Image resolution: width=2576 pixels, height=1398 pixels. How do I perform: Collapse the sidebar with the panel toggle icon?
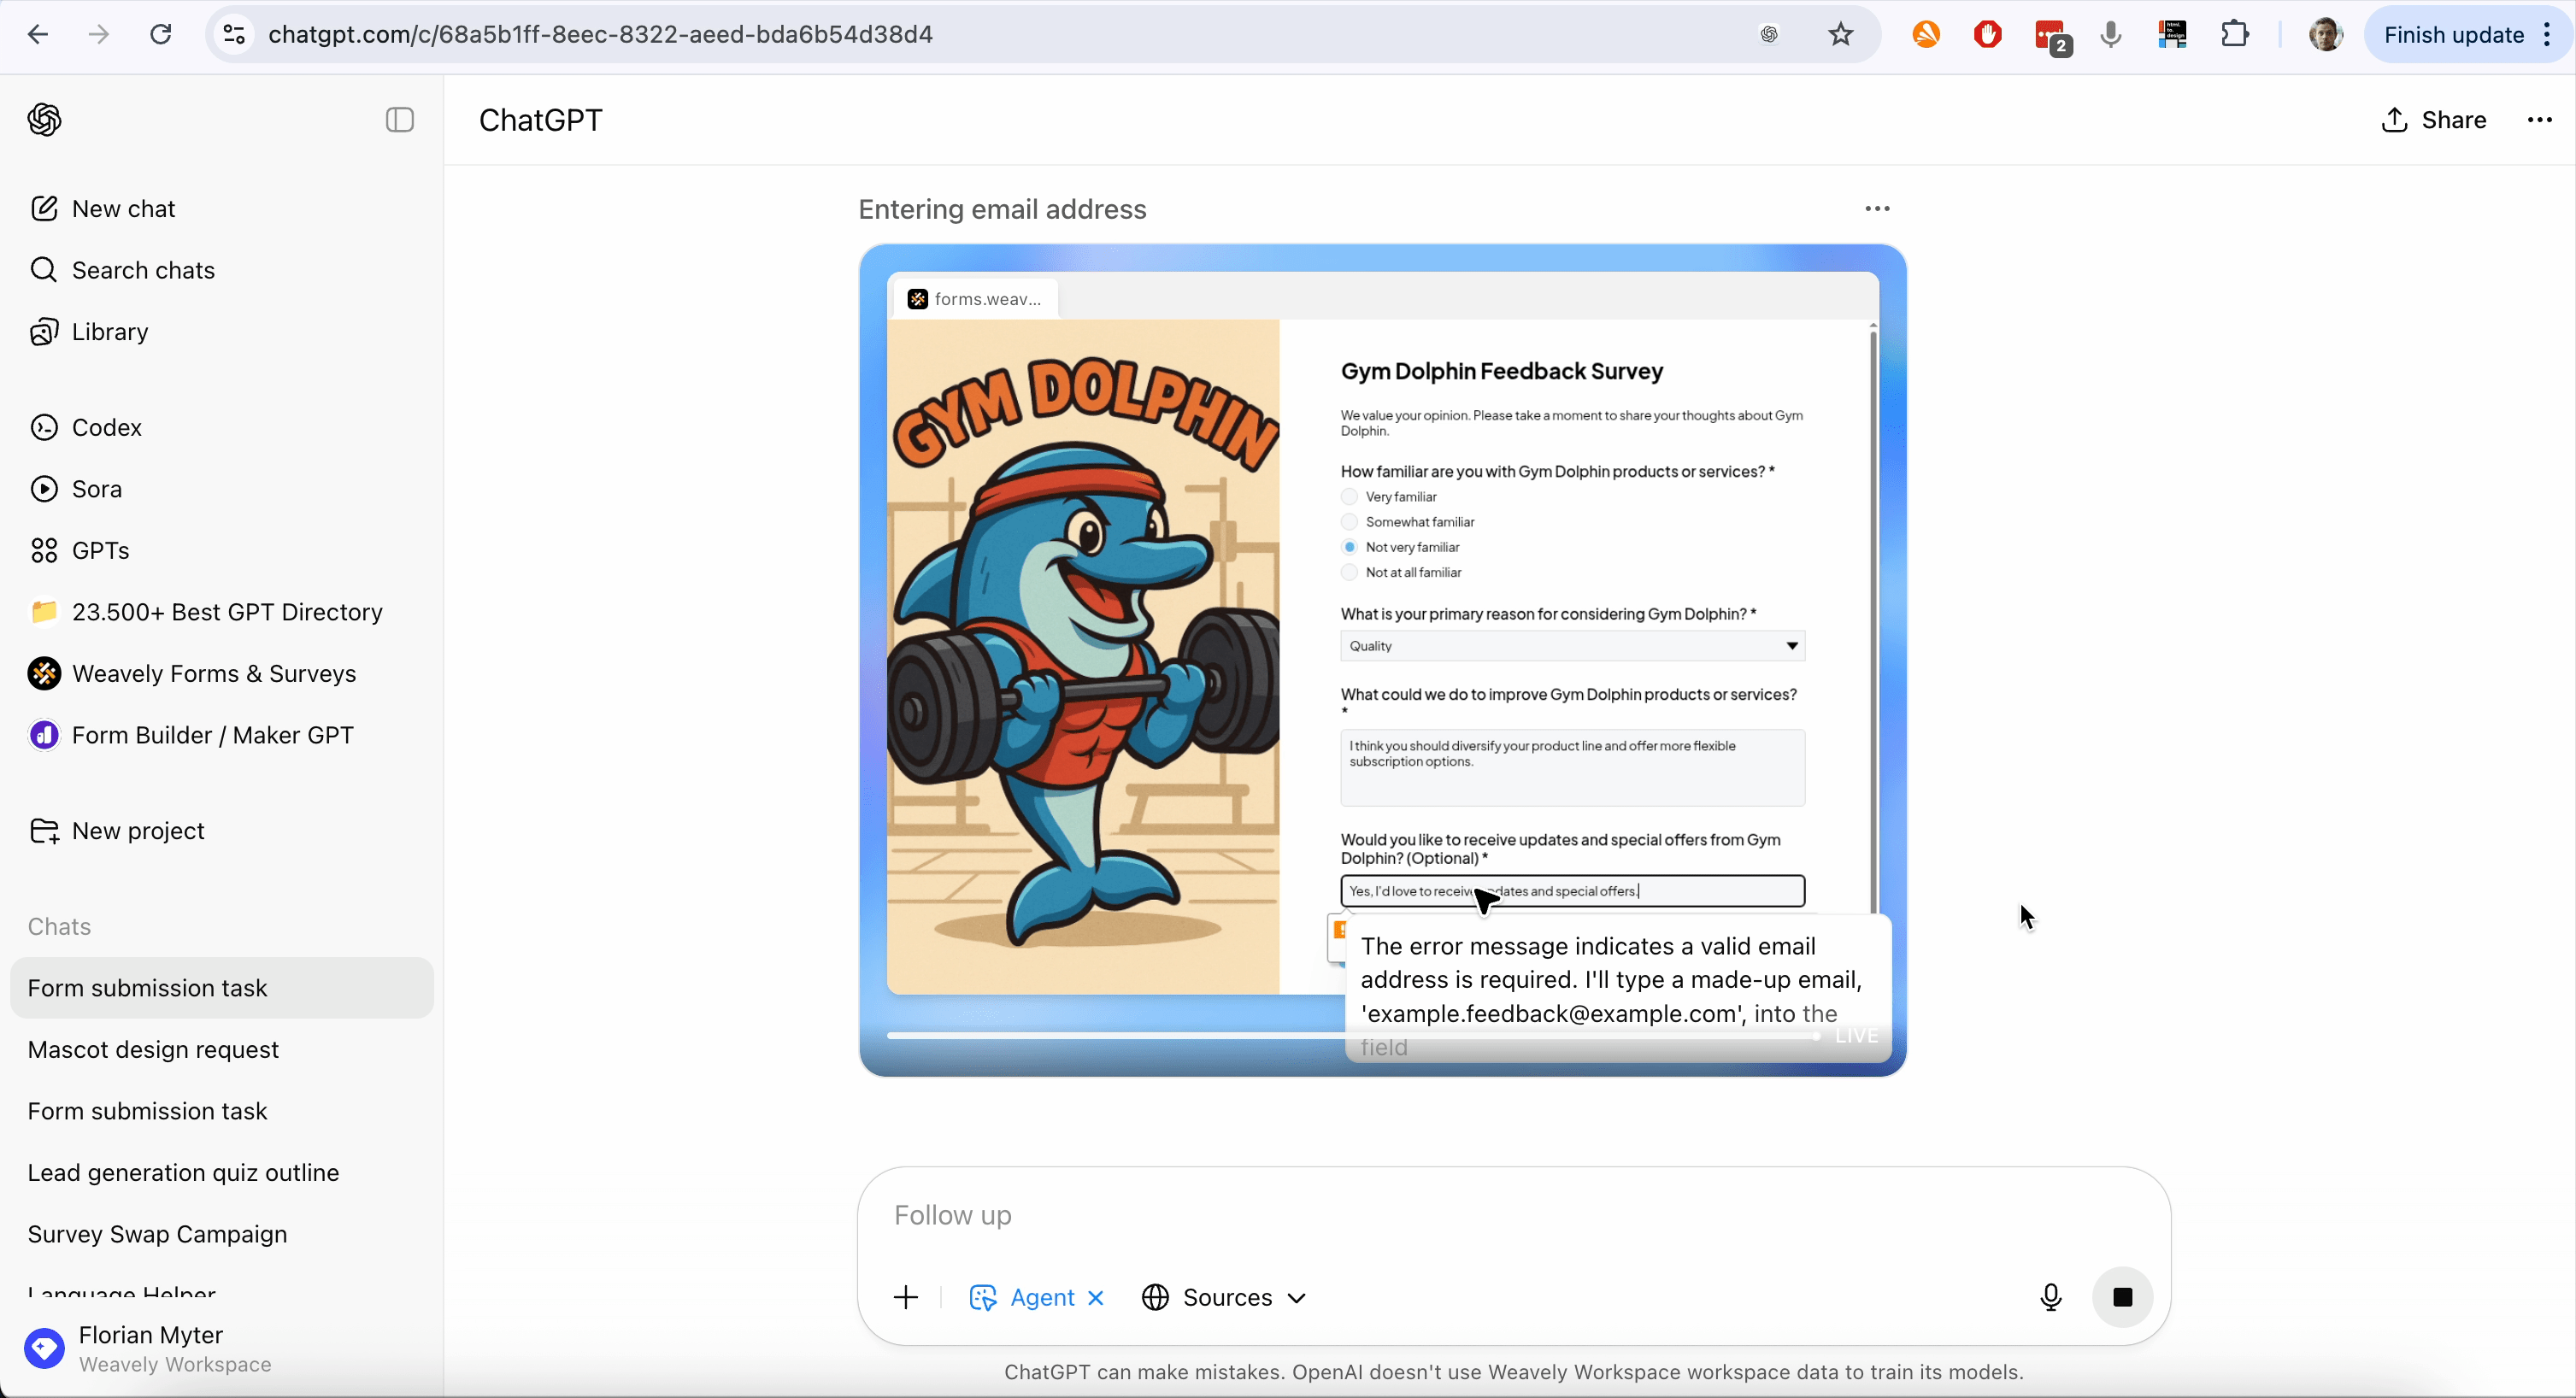(399, 120)
